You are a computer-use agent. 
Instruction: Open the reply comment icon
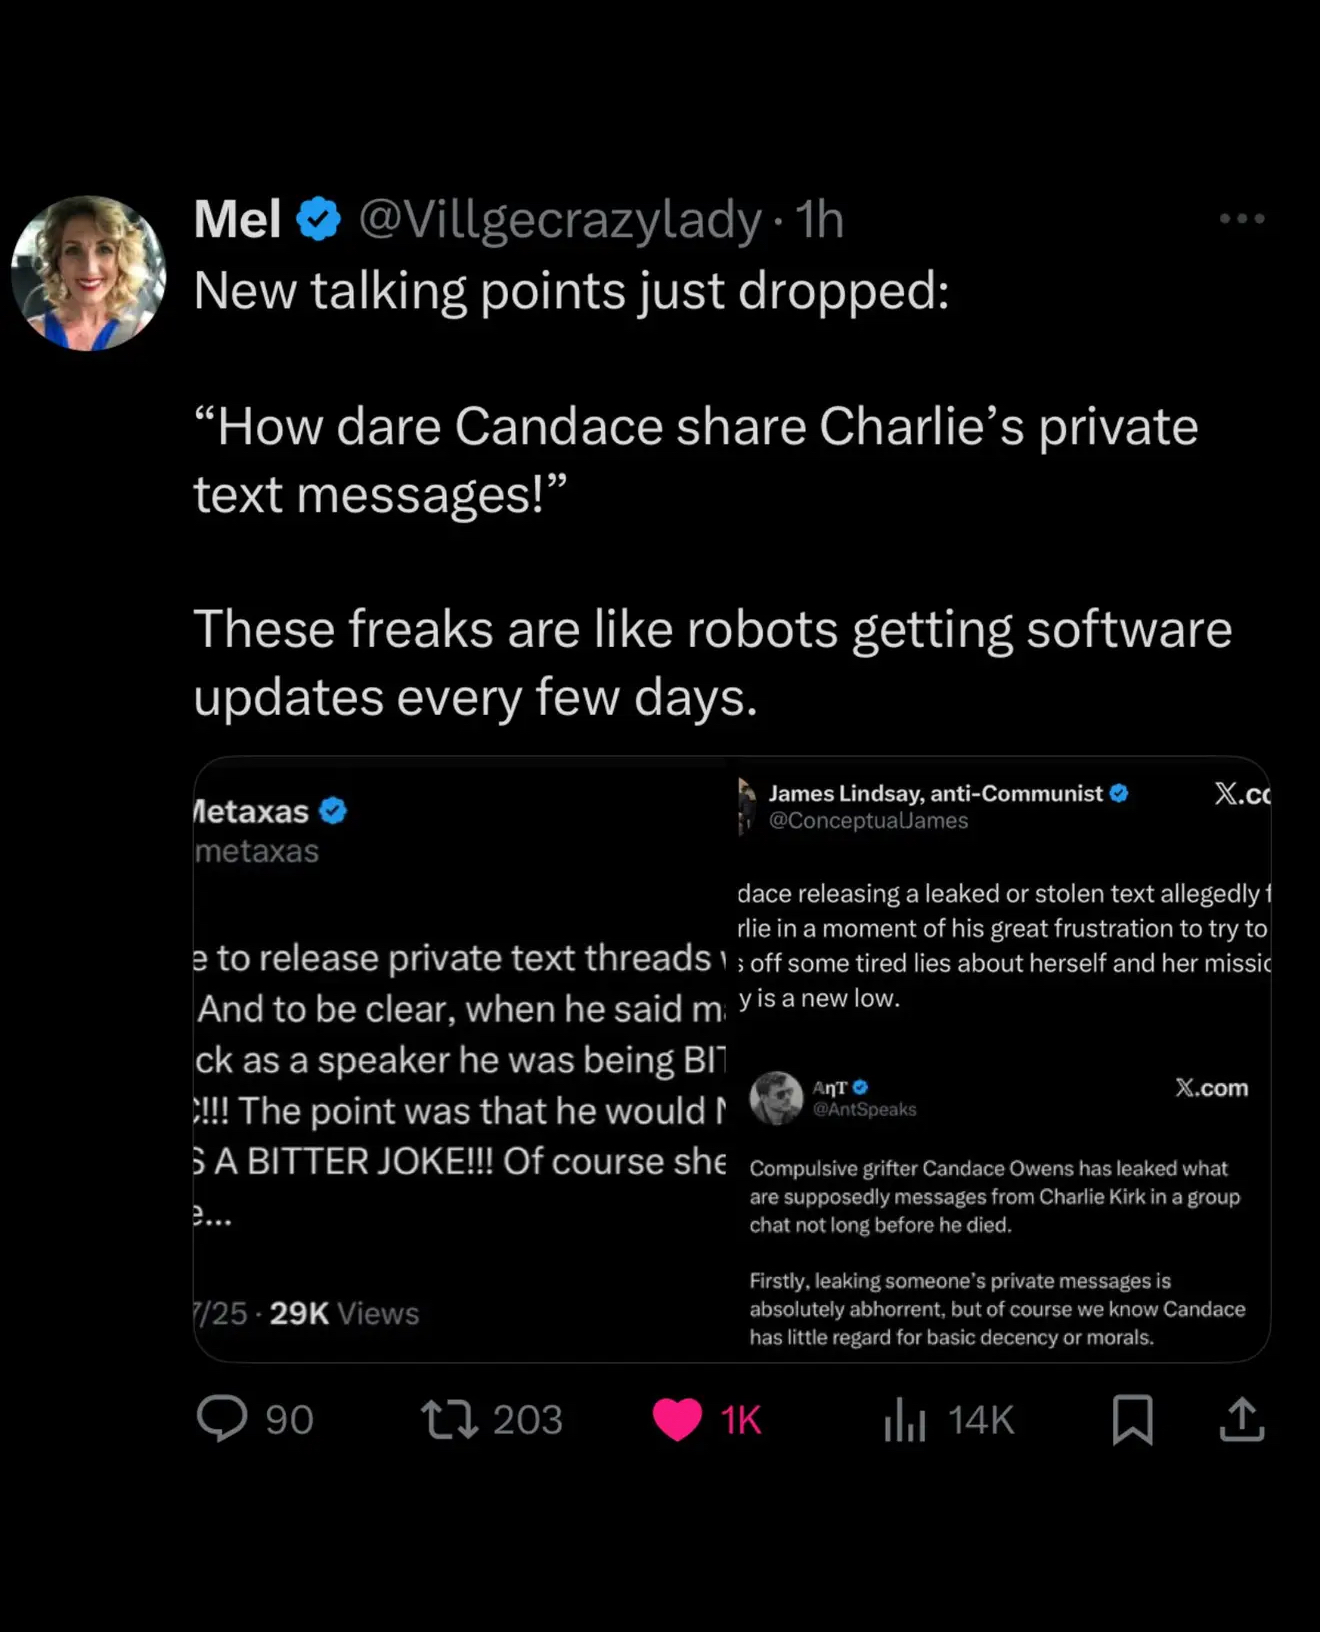tap(221, 1418)
